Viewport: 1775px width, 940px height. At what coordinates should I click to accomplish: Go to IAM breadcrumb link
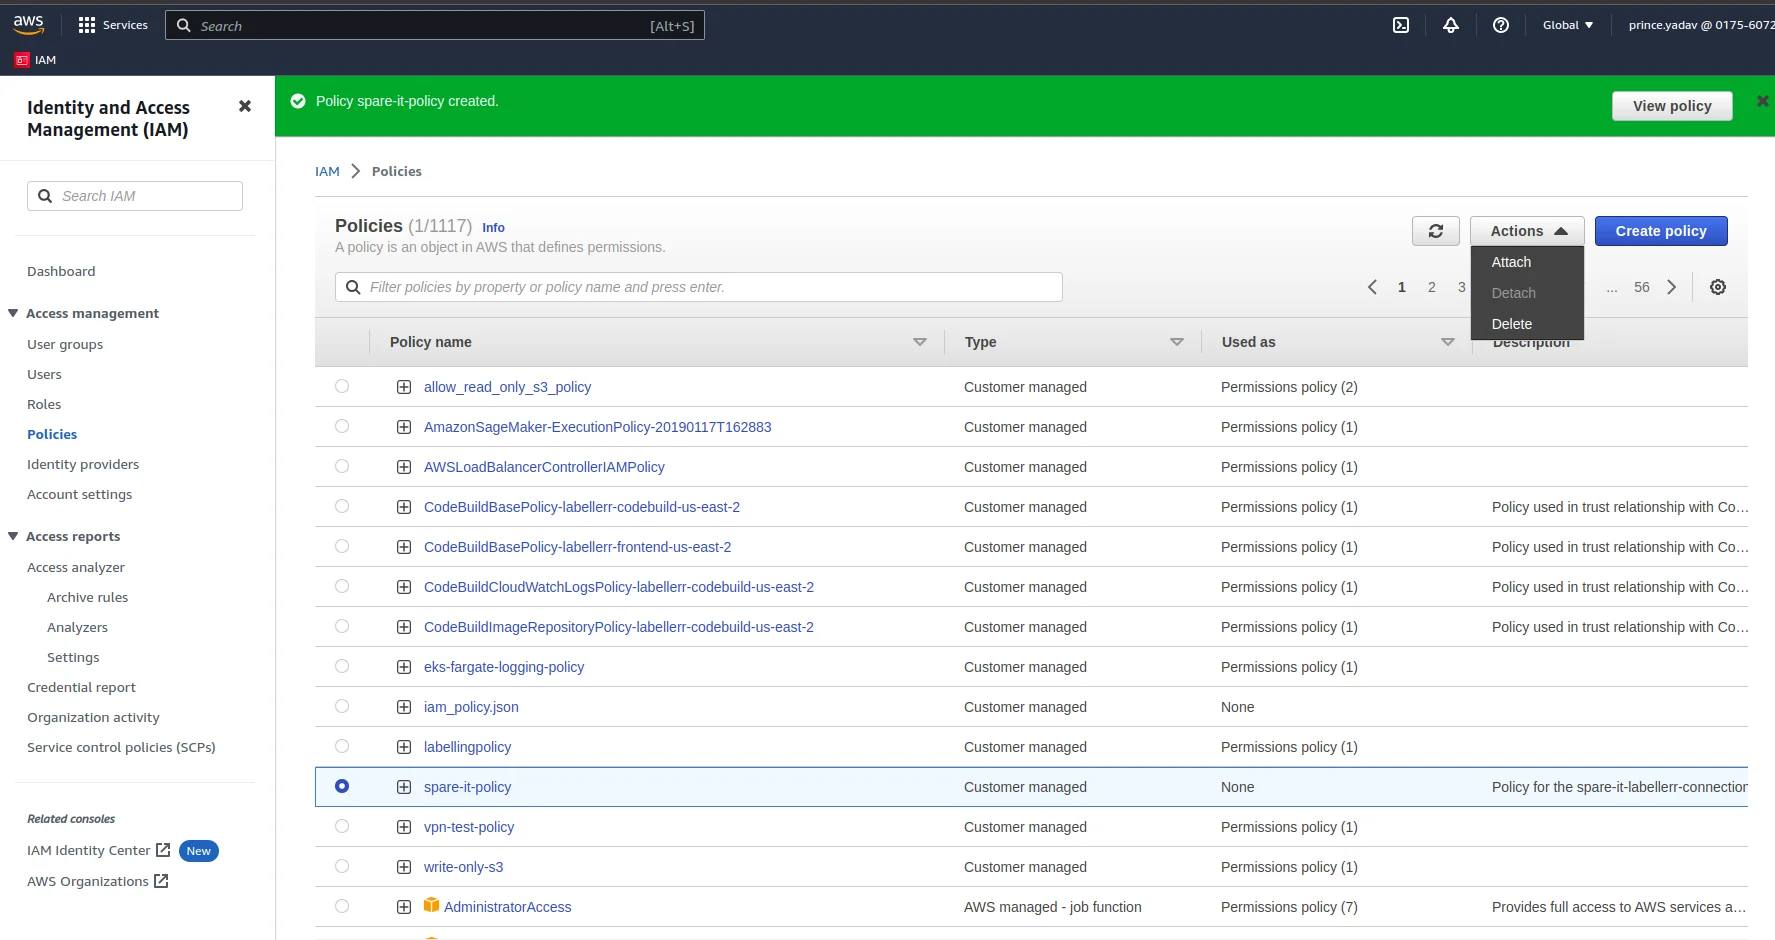[x=327, y=171]
